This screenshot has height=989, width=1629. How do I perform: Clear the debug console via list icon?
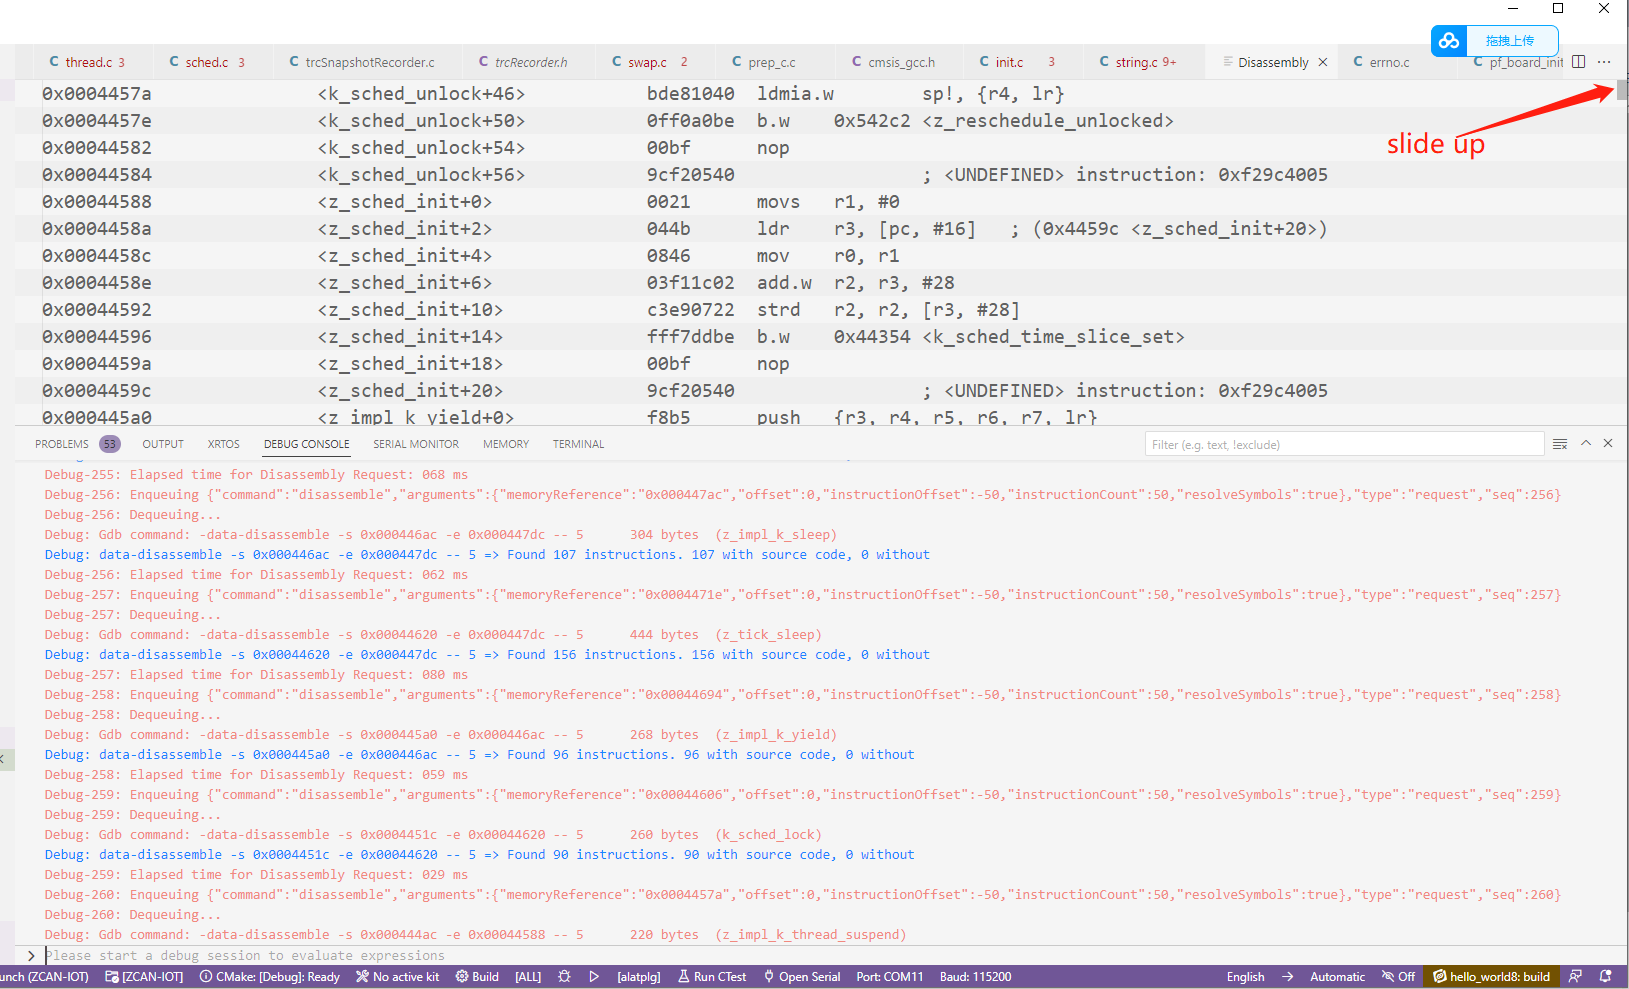click(x=1560, y=444)
